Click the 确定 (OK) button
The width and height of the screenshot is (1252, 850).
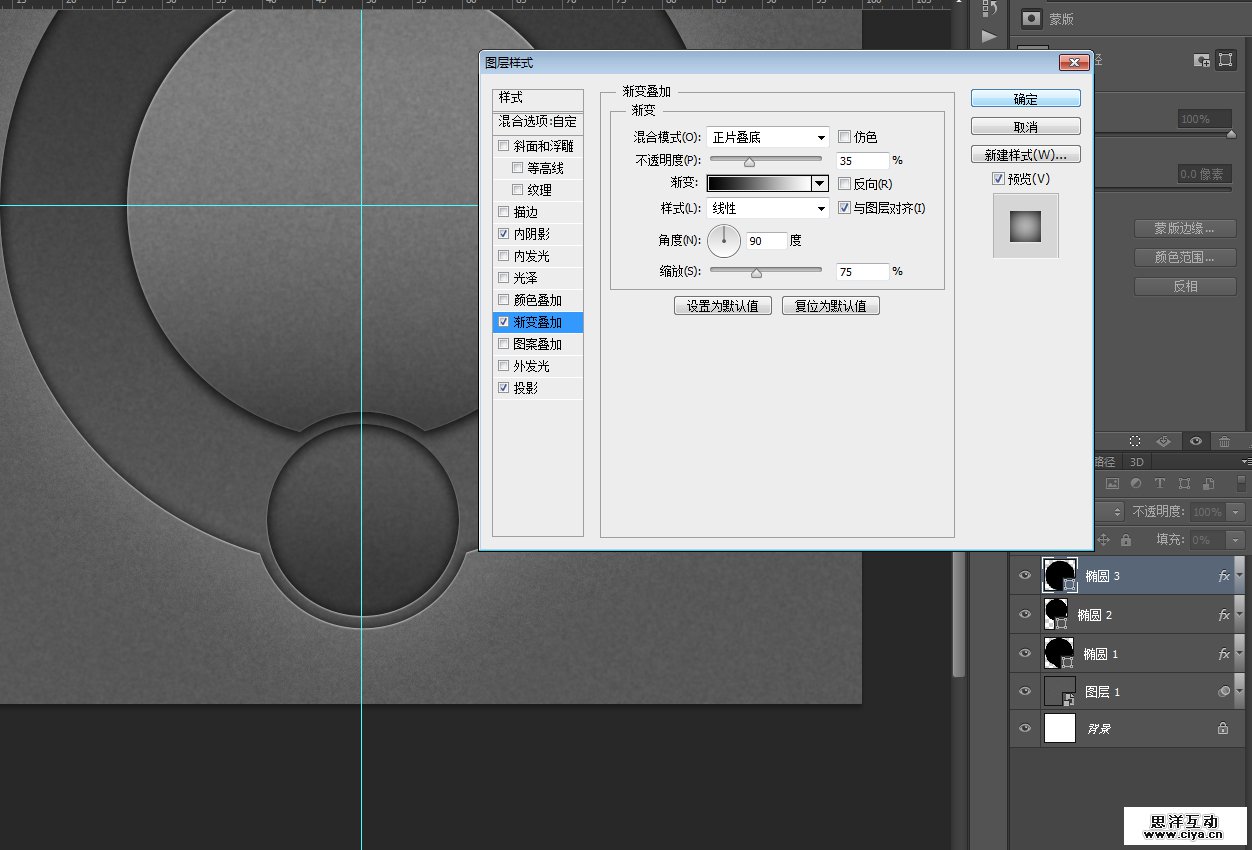pyautogui.click(x=1025, y=99)
